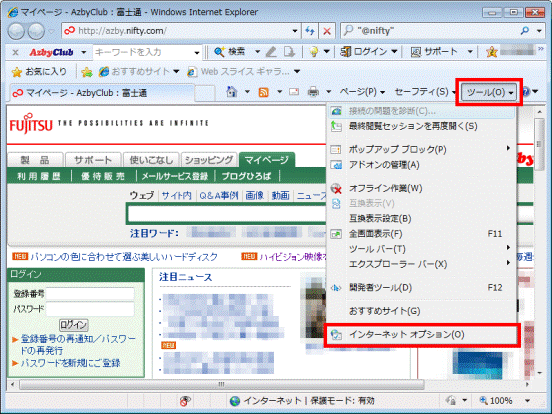Click the light bulb toolbar icon
Viewport: 552px width, 414px height.
point(313,52)
